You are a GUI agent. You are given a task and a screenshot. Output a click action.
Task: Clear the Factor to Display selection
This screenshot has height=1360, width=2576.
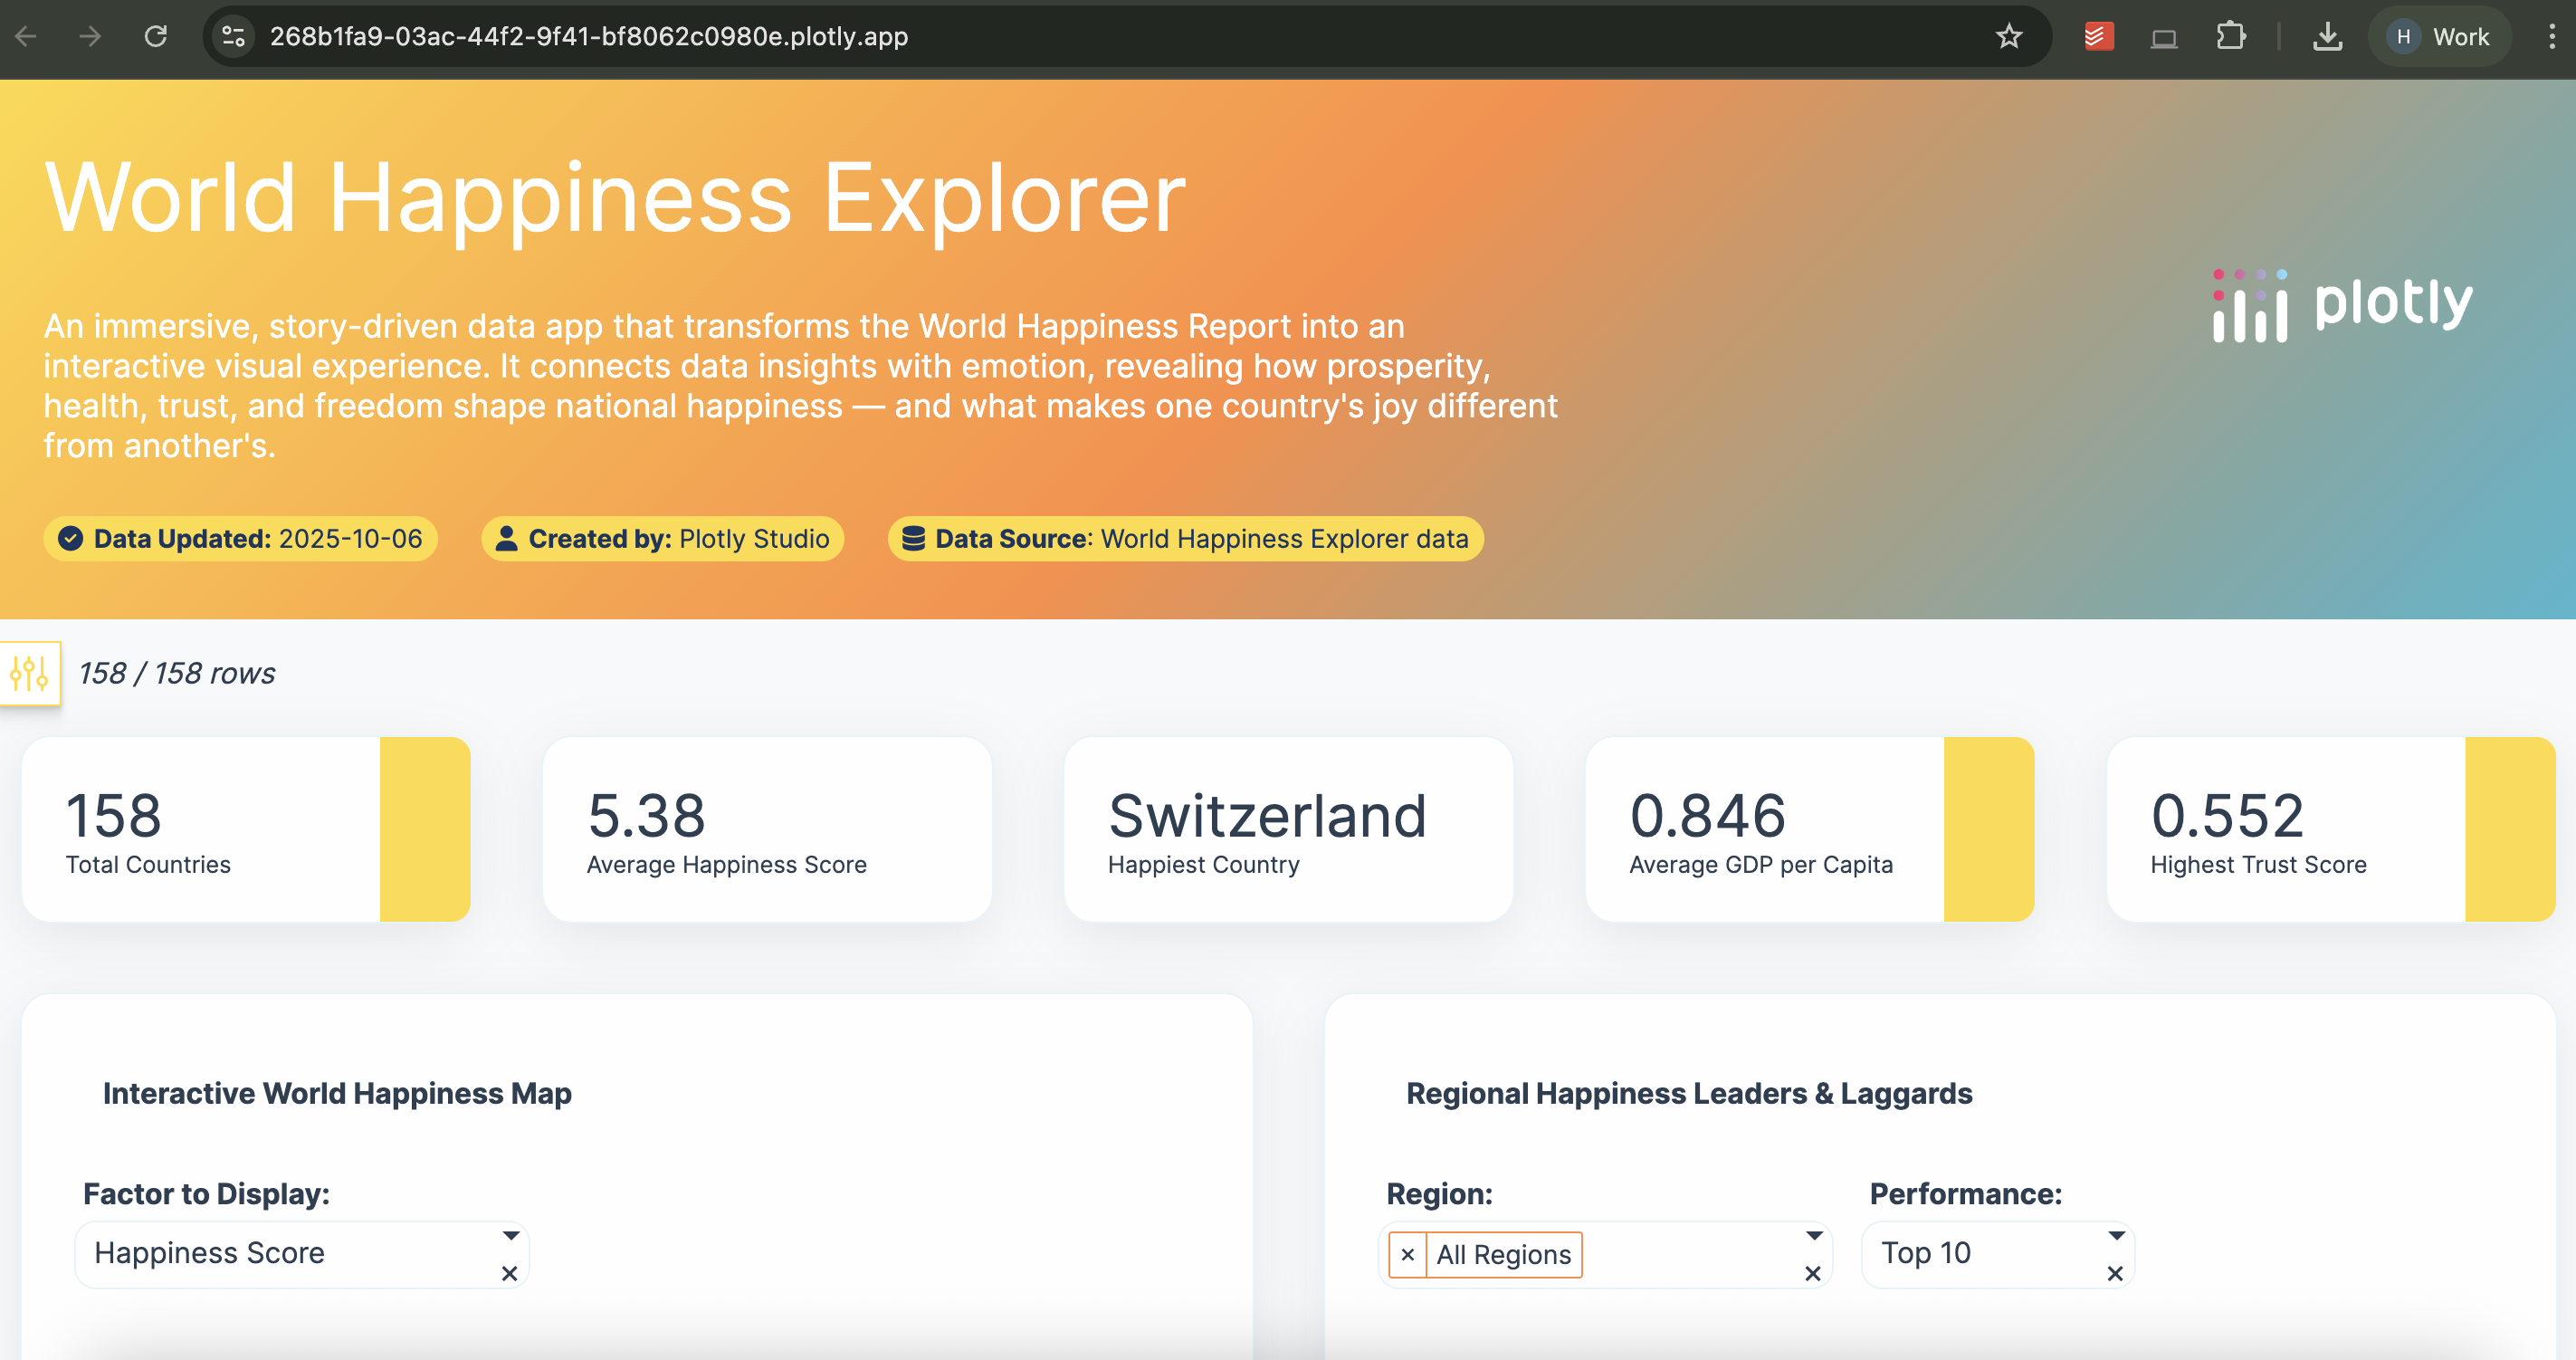tap(509, 1274)
